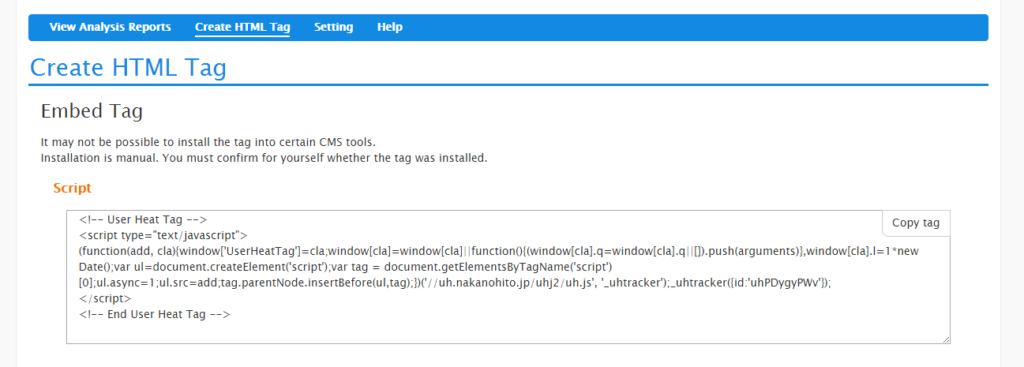Click the Installation is manual notice text
Image resolution: width=1024 pixels, height=367 pixels.
264,158
